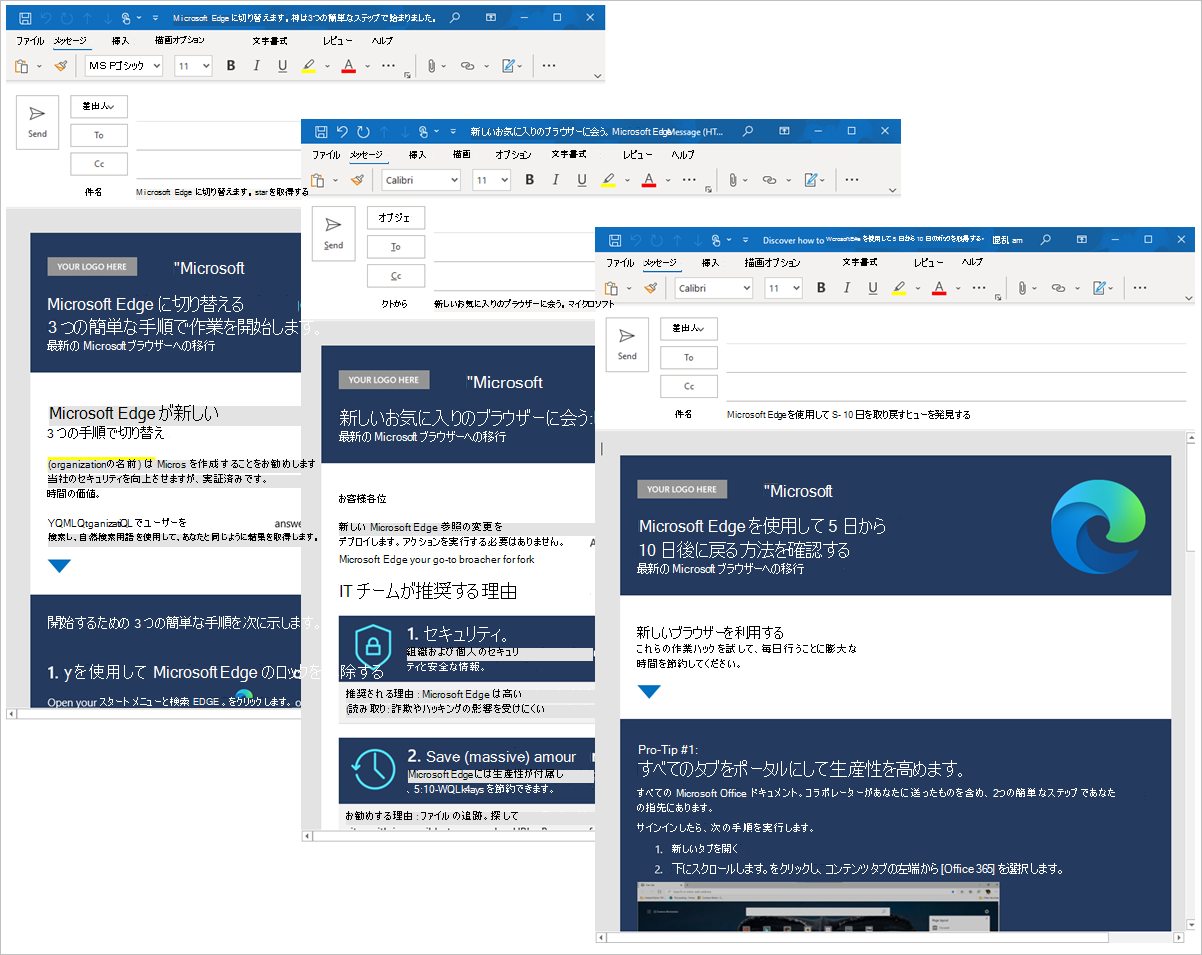Toggle Underline in front window toolbar

pos(873,288)
